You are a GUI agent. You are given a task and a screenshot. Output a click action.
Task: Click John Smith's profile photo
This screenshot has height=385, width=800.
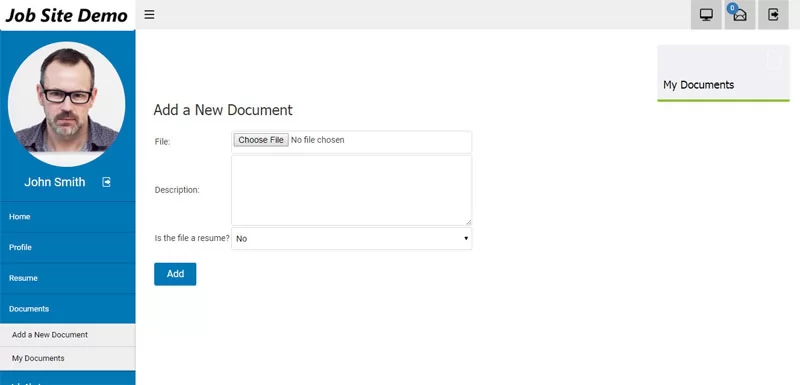tap(66, 104)
